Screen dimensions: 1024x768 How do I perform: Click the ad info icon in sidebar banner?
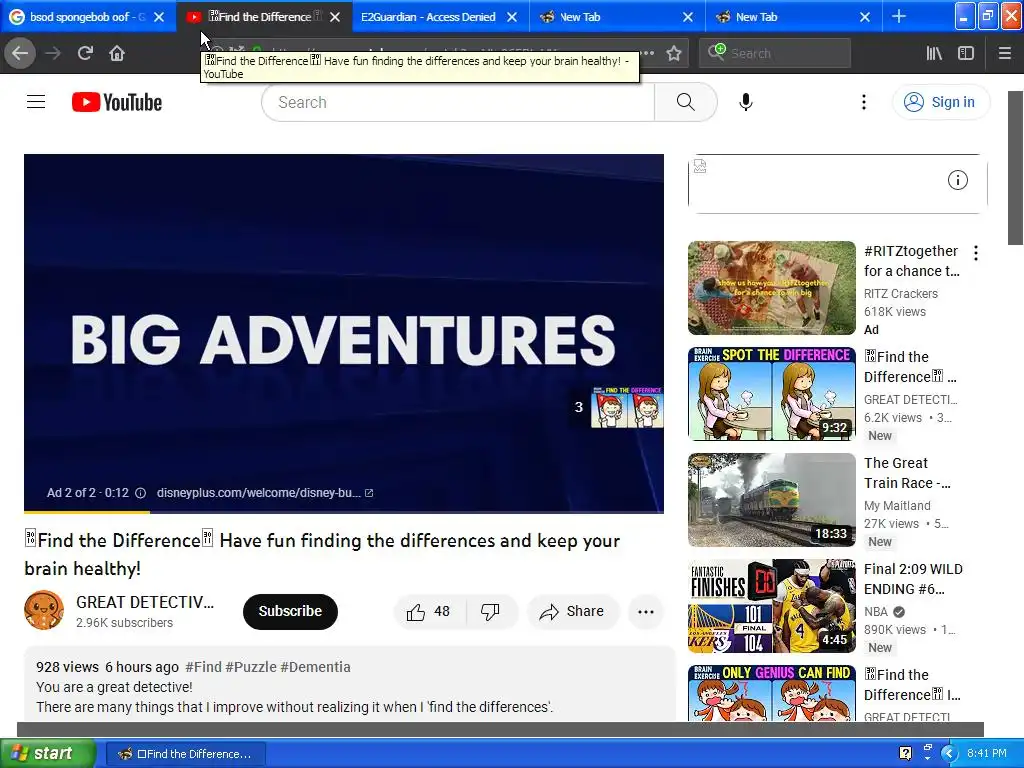coord(957,180)
